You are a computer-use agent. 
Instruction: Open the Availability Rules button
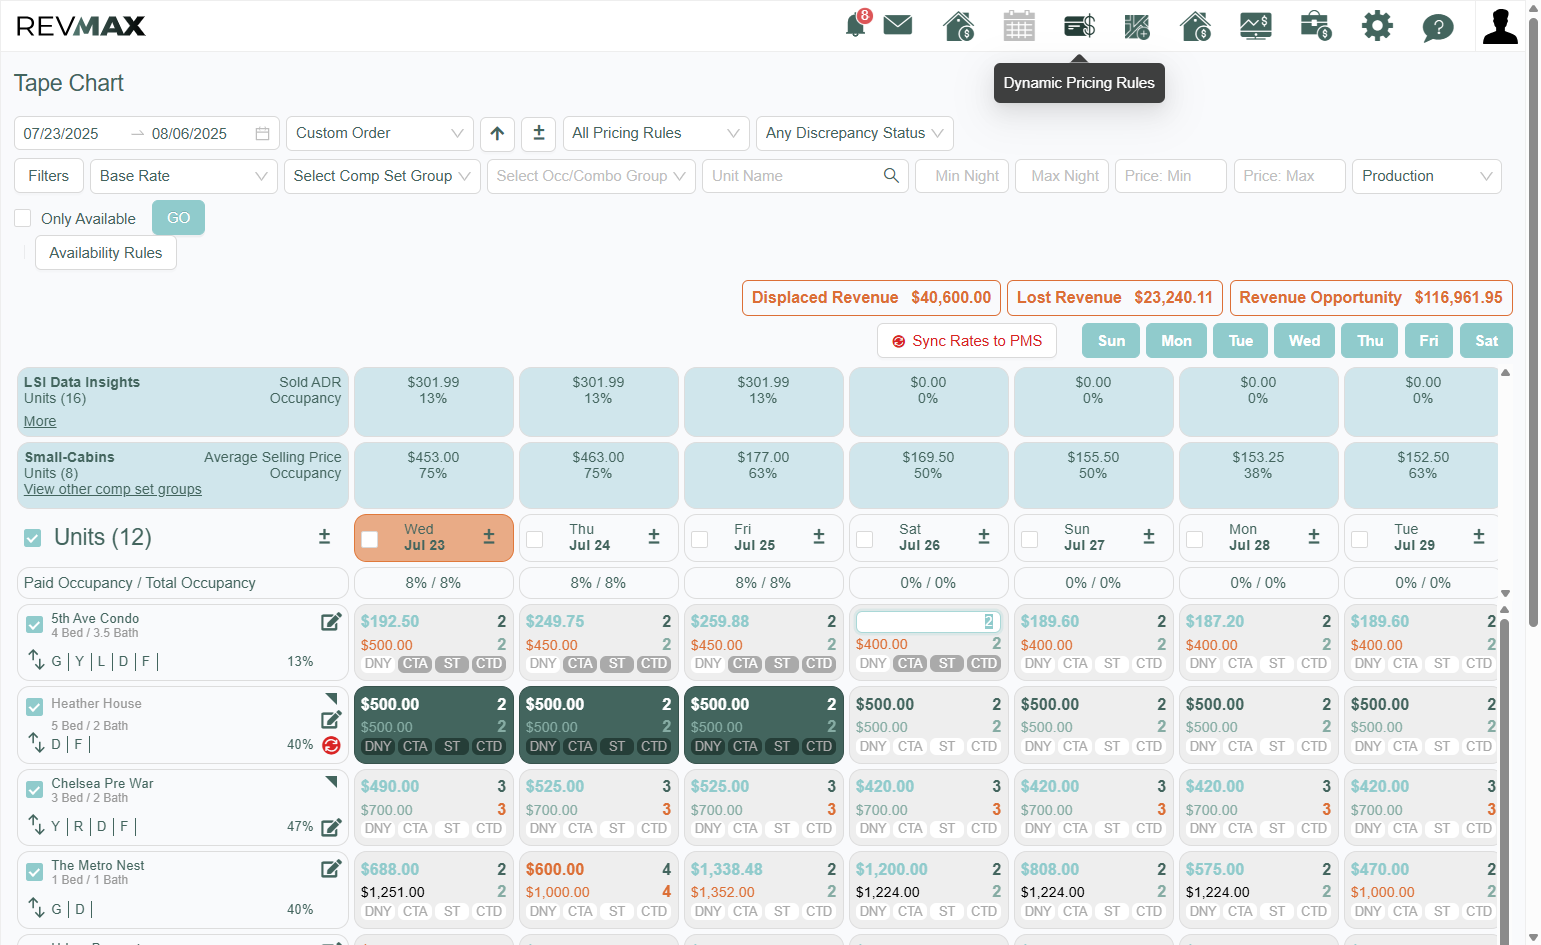106,253
